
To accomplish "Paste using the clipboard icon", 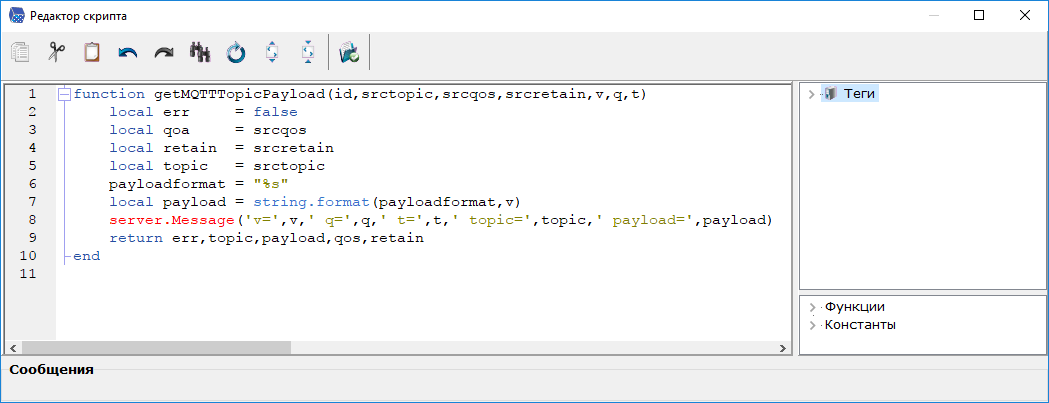I will pos(92,52).
